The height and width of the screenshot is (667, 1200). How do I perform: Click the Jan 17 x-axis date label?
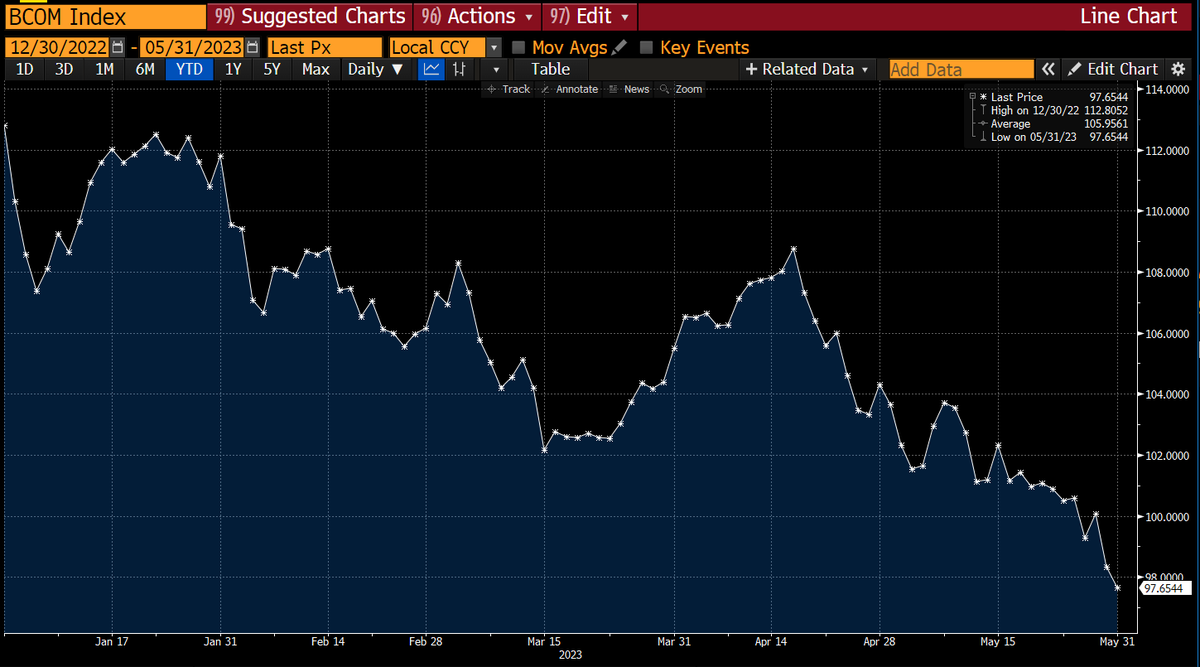(110, 641)
